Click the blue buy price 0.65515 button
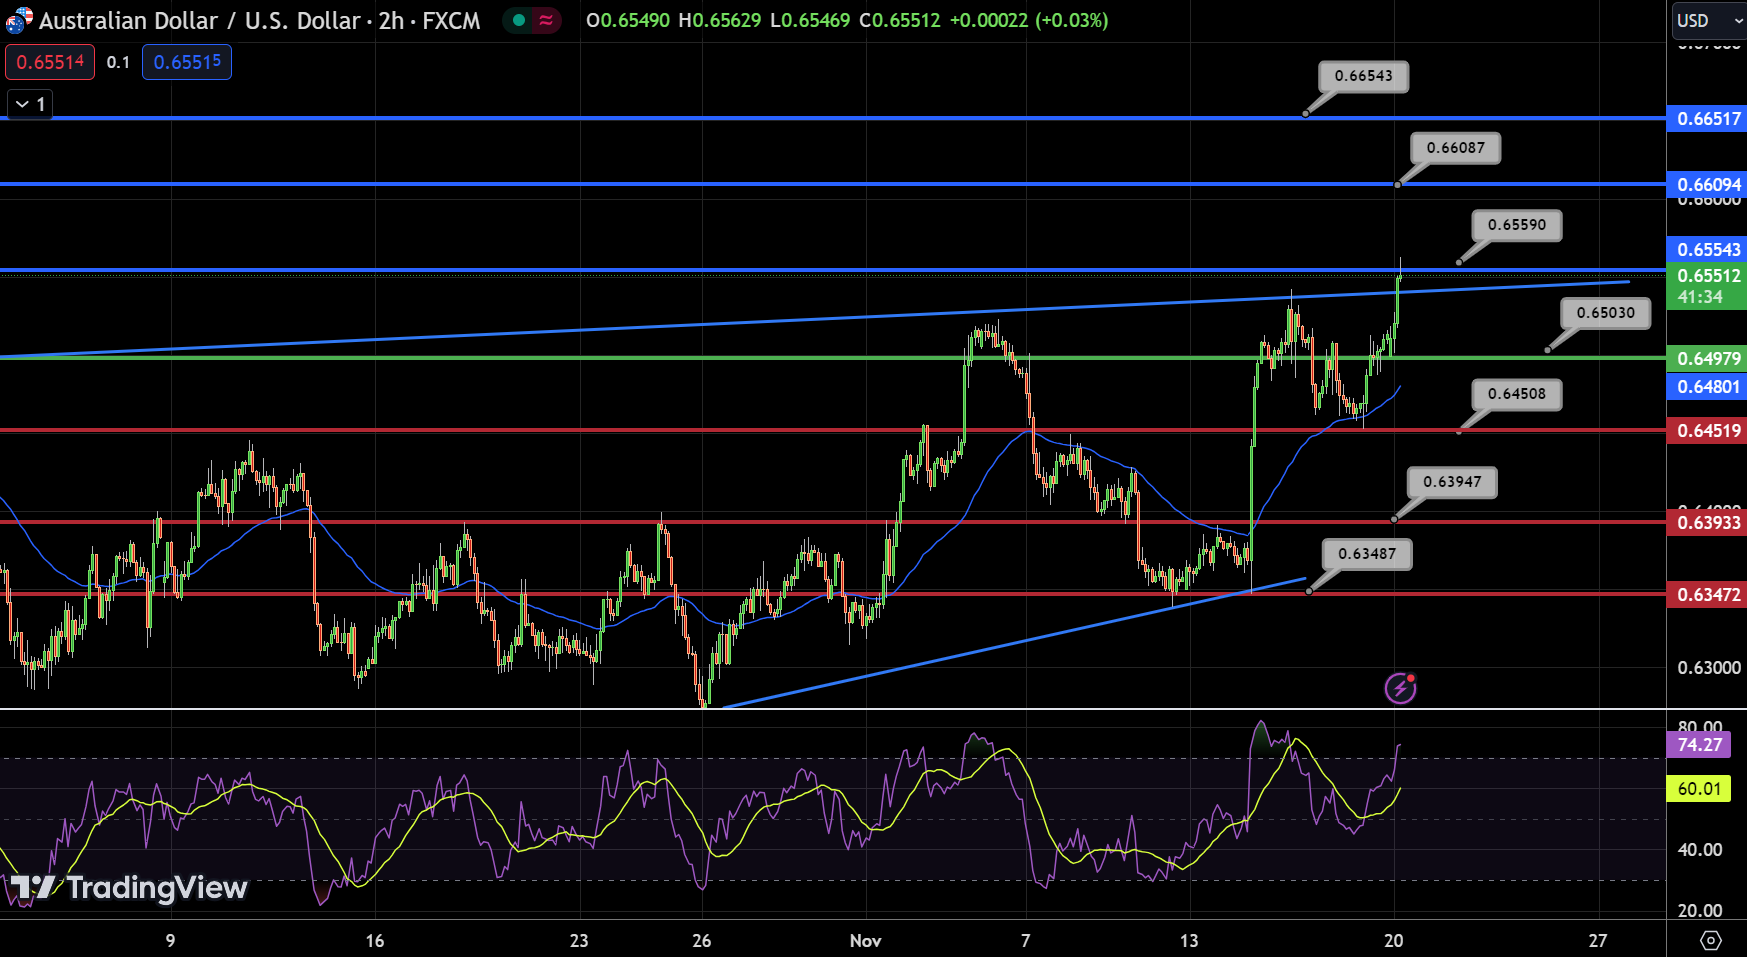Image resolution: width=1747 pixels, height=957 pixels. pos(187,62)
